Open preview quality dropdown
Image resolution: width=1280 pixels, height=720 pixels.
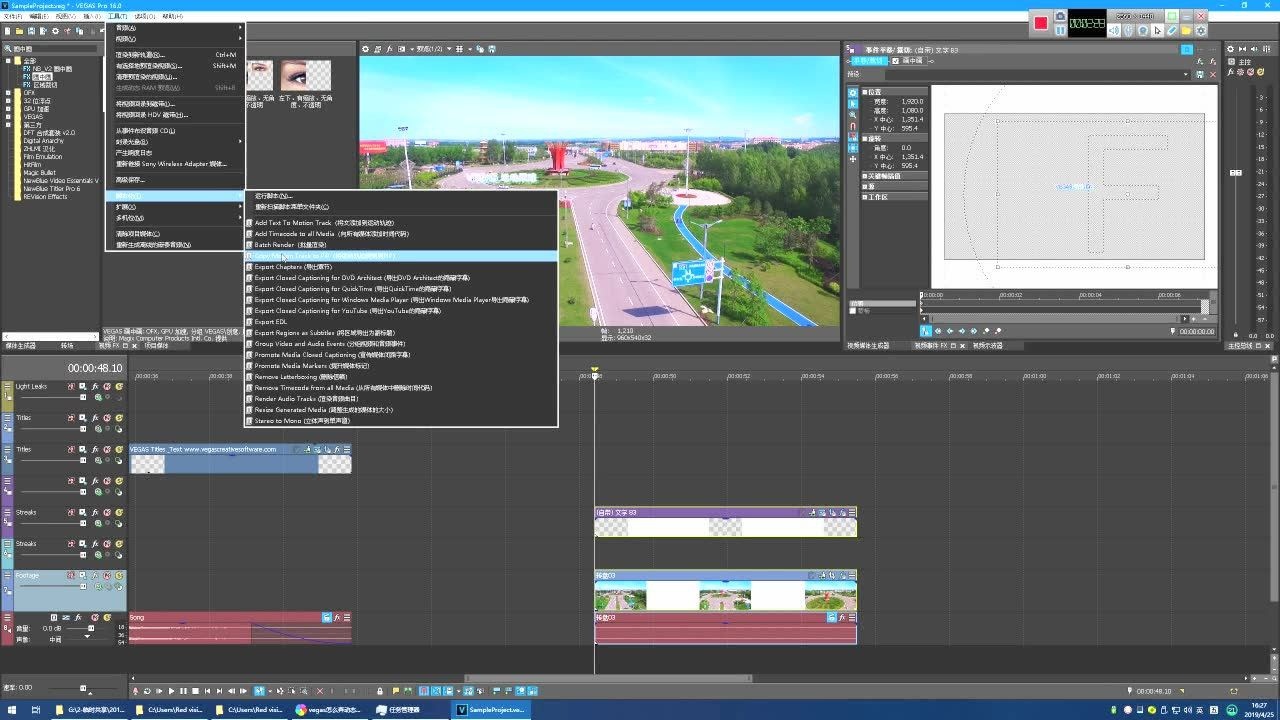click(428, 49)
